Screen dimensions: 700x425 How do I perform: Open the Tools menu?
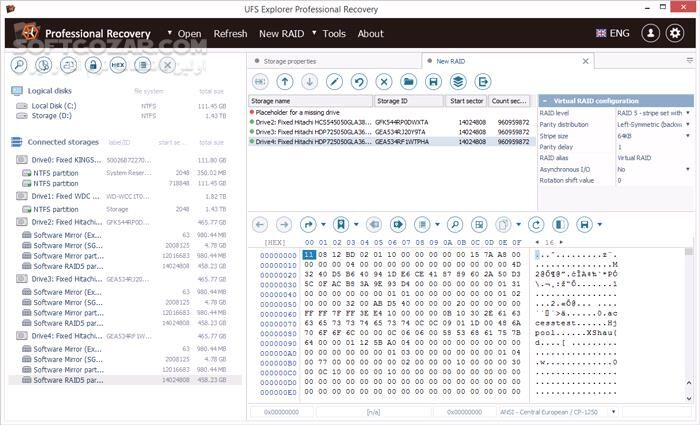333,33
